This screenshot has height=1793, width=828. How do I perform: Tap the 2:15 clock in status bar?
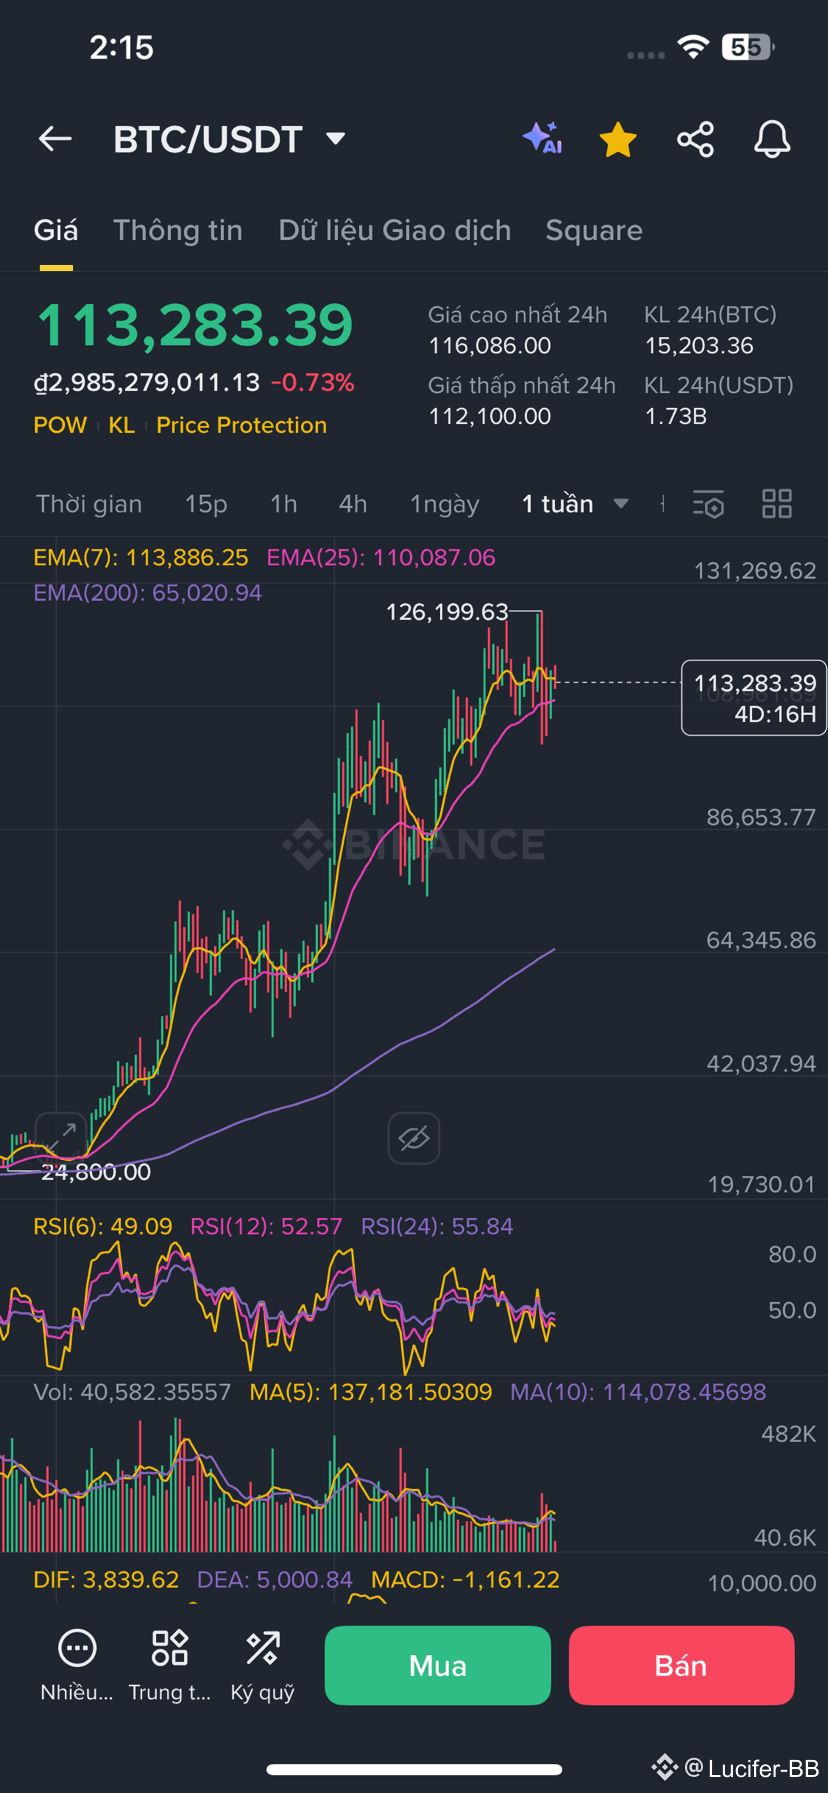coord(121,47)
